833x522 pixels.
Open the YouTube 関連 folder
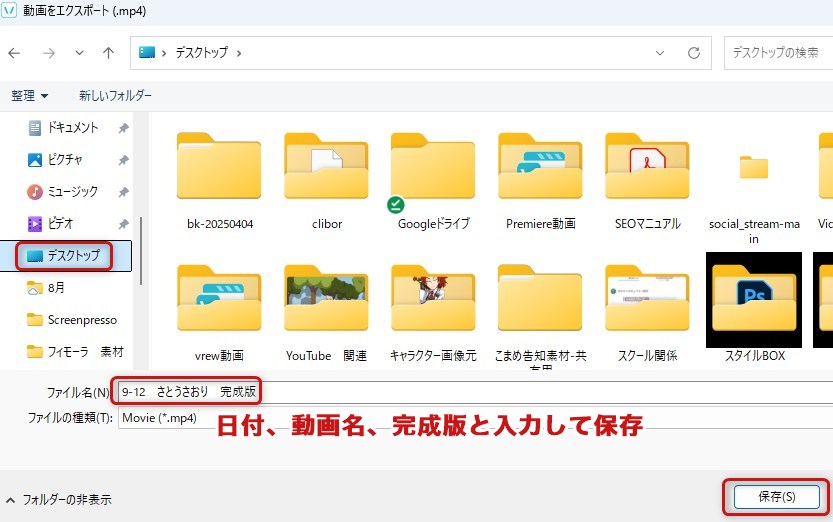pos(326,300)
